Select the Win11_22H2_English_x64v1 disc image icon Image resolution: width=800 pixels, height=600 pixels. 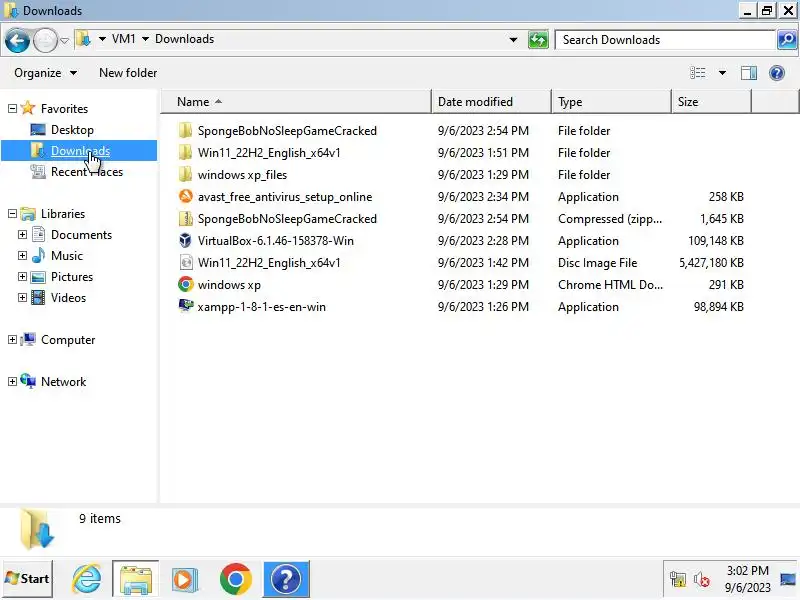click(x=186, y=262)
